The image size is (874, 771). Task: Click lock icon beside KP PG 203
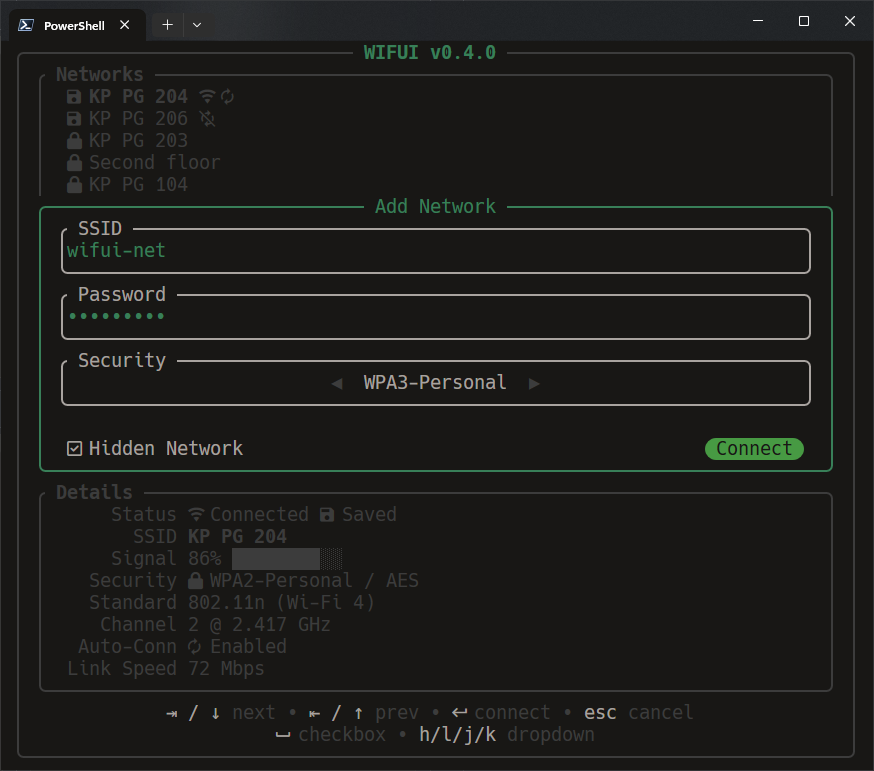[74, 140]
